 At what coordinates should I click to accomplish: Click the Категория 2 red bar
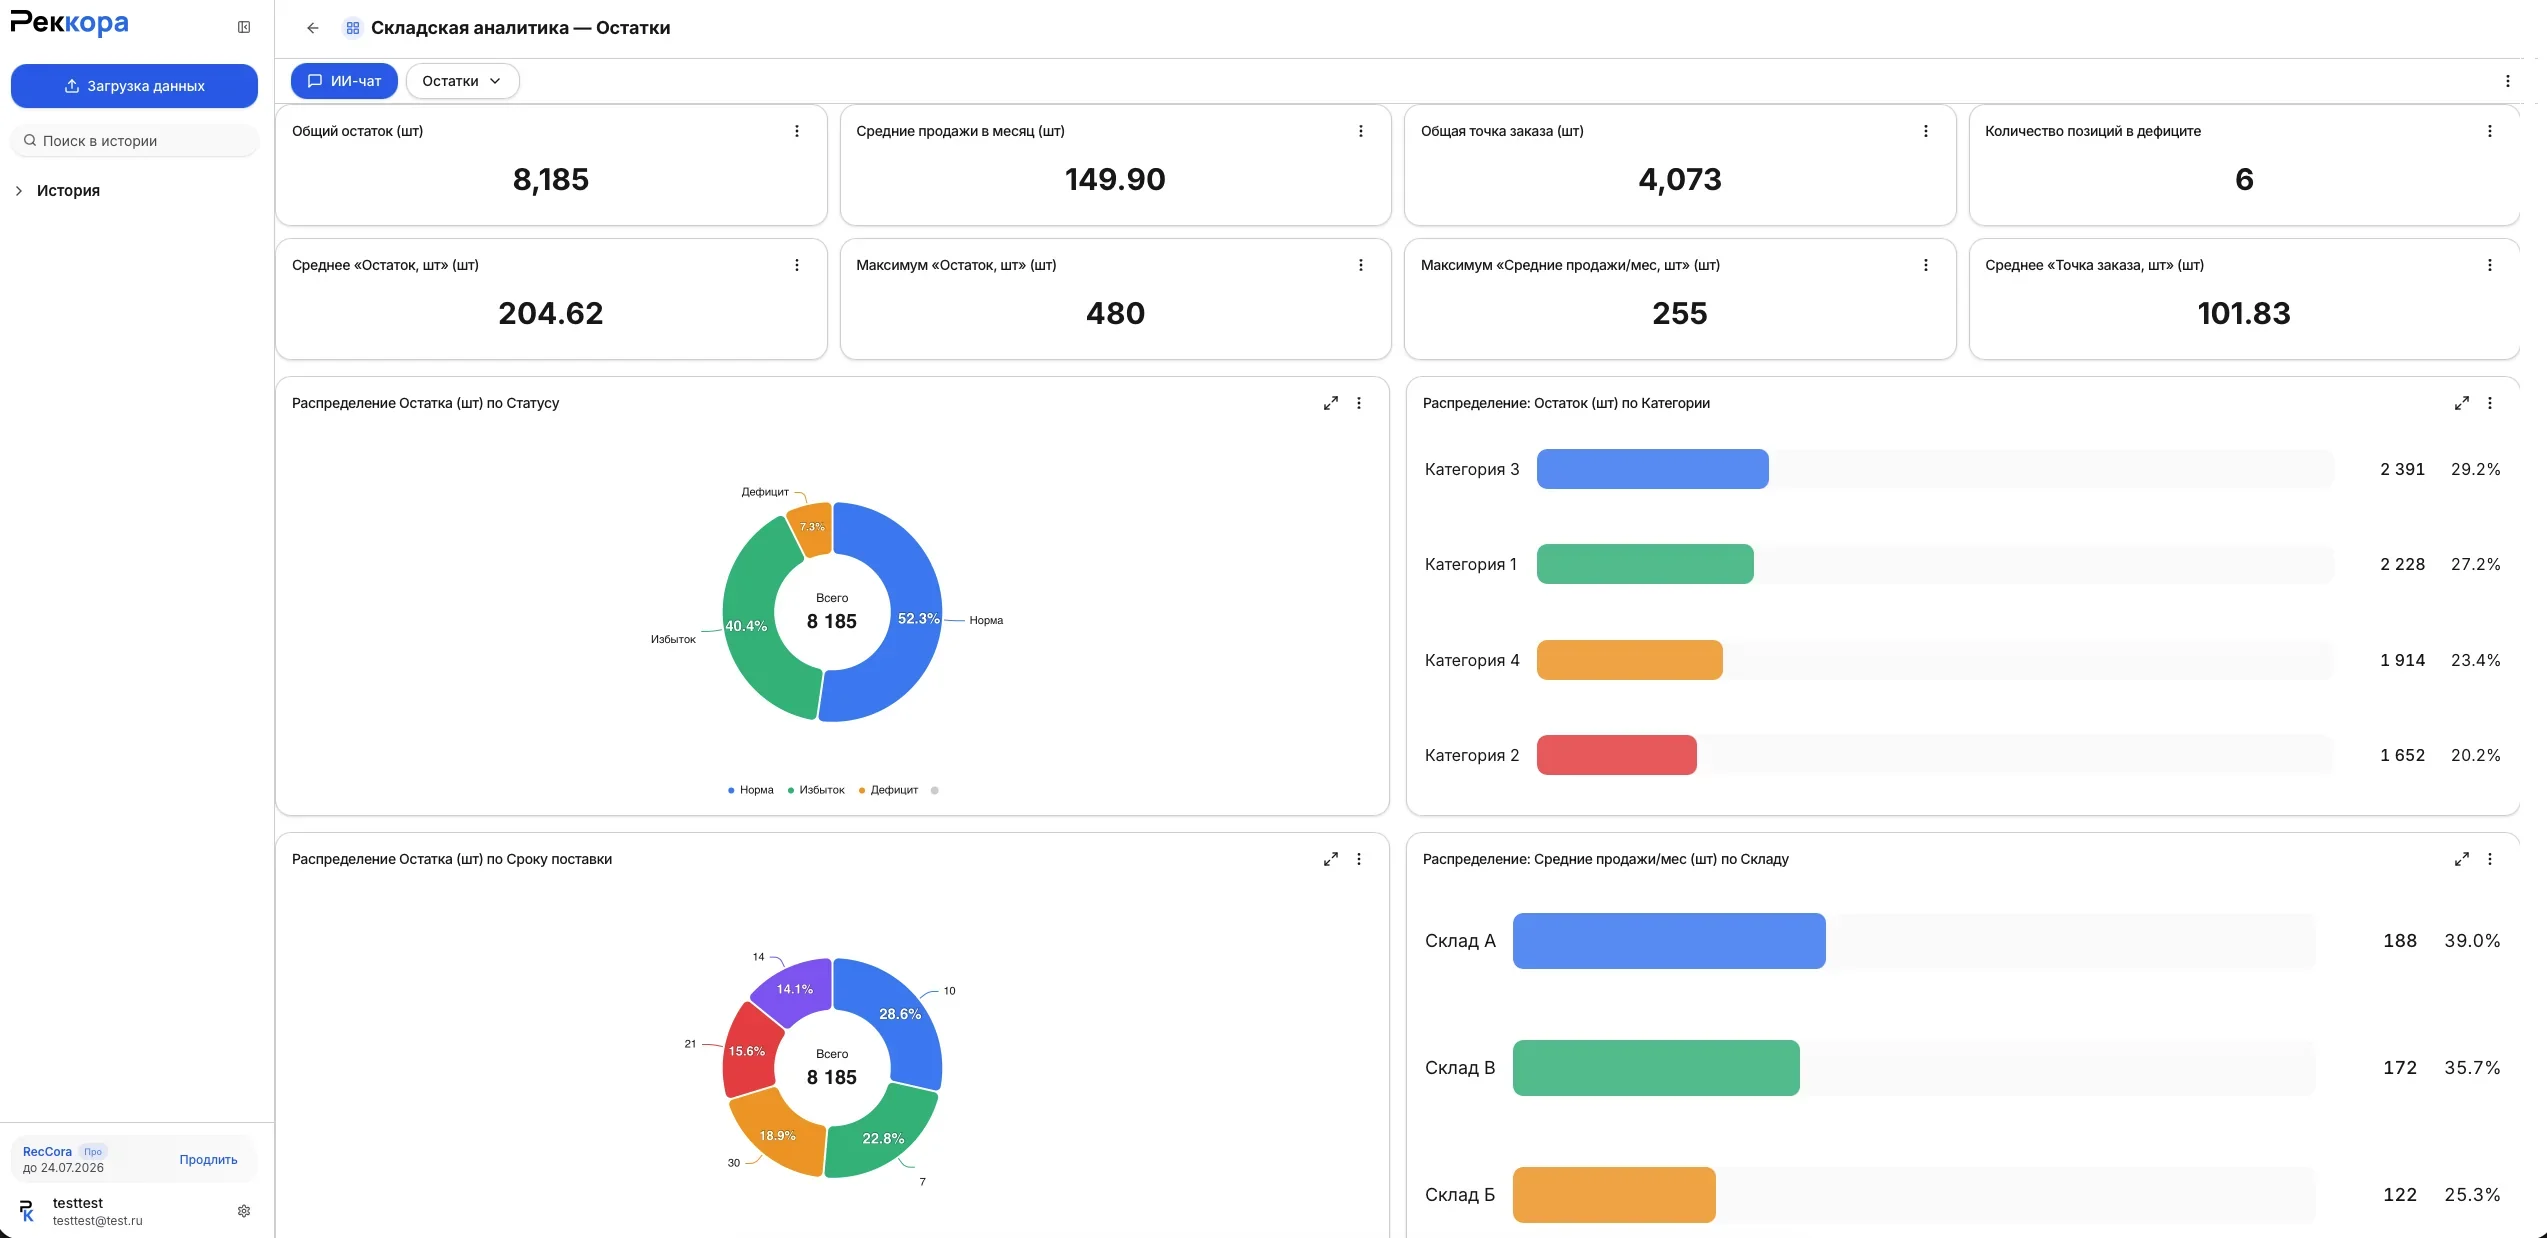coord(1616,755)
